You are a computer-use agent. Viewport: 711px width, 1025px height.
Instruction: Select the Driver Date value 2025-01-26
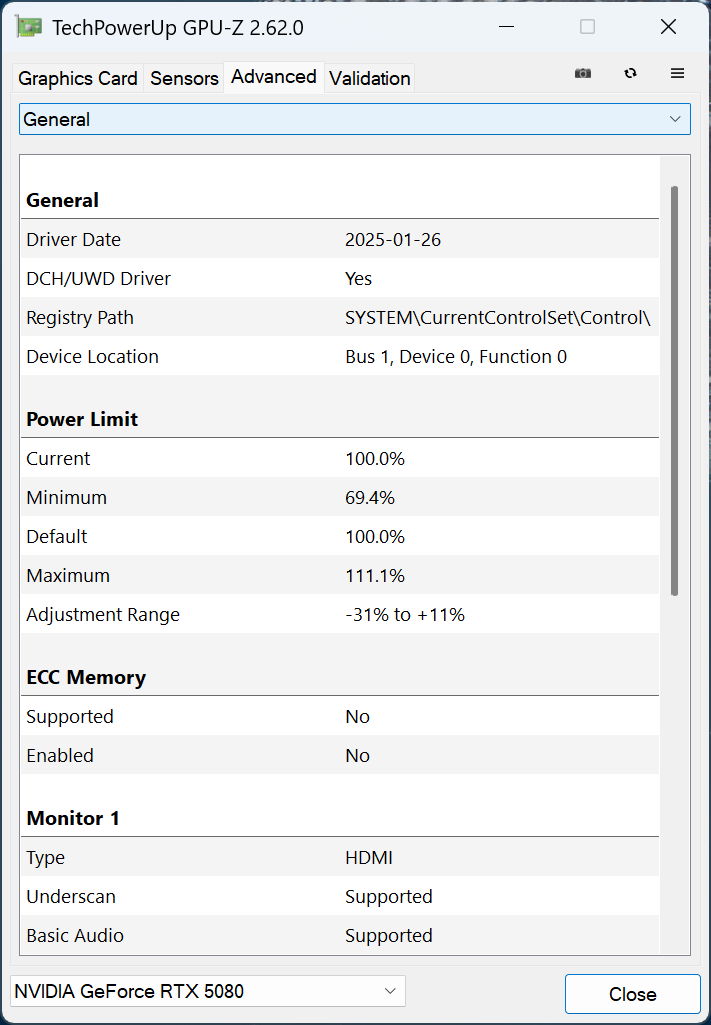click(393, 239)
